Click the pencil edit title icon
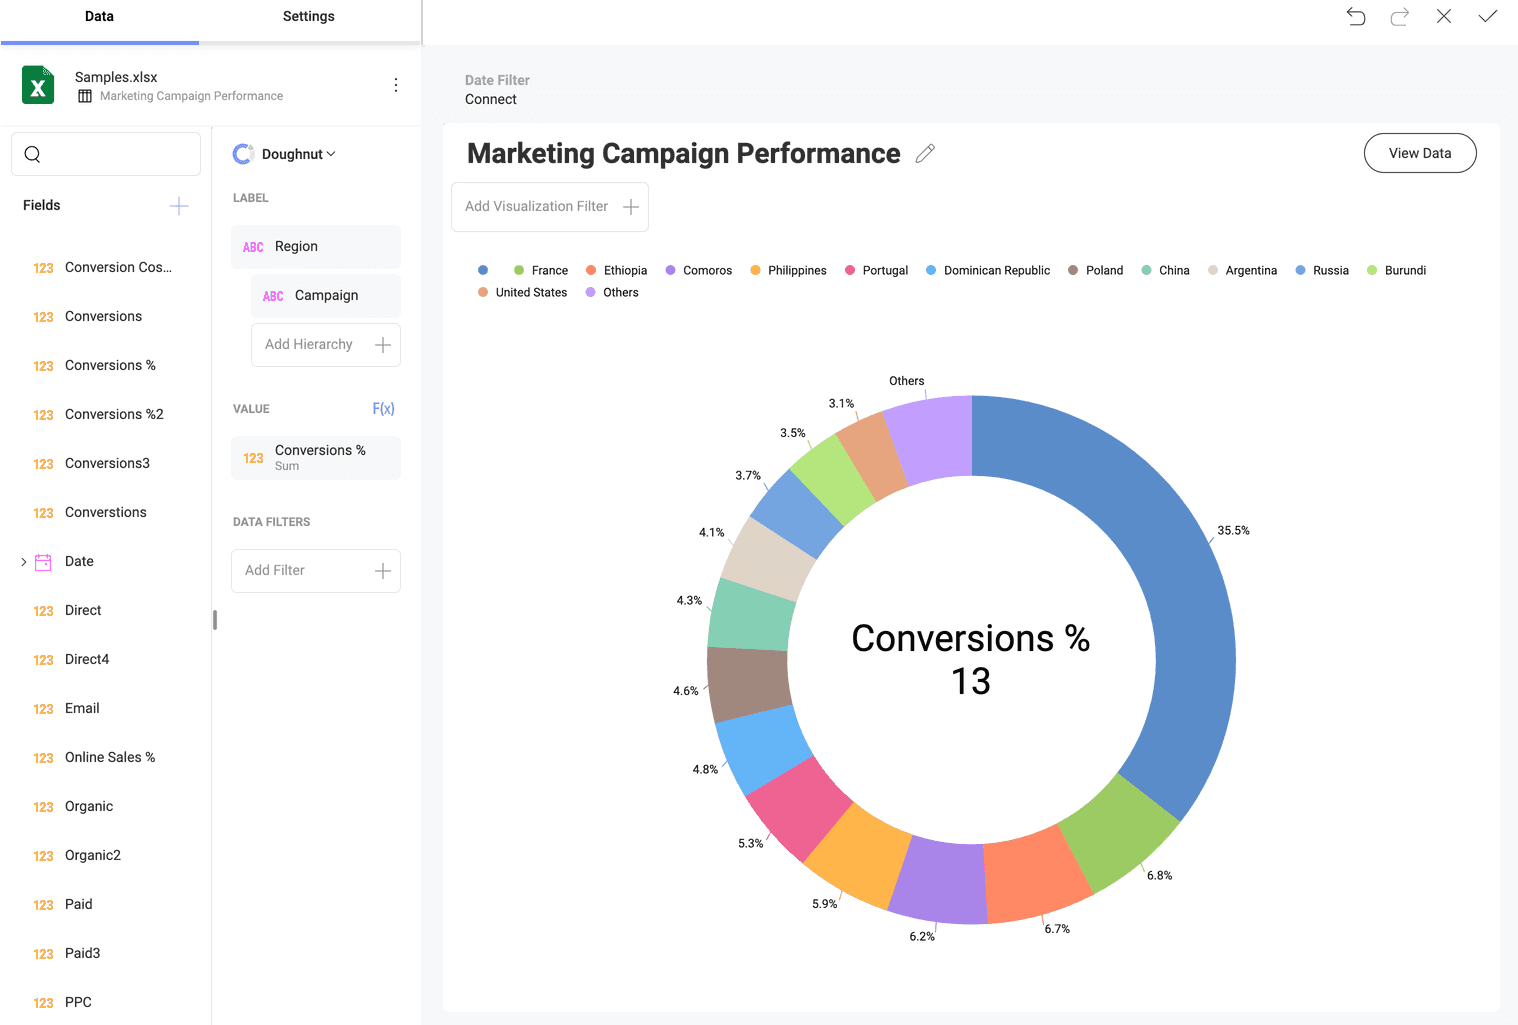The height and width of the screenshot is (1025, 1518). coord(925,153)
